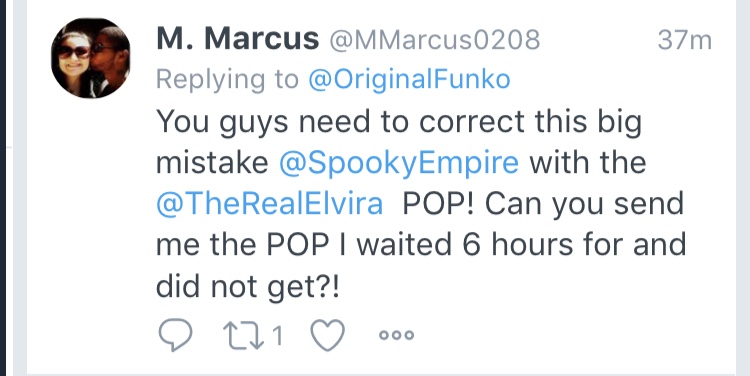
Task: Click the empty area right of the more icon
Action: [572, 335]
